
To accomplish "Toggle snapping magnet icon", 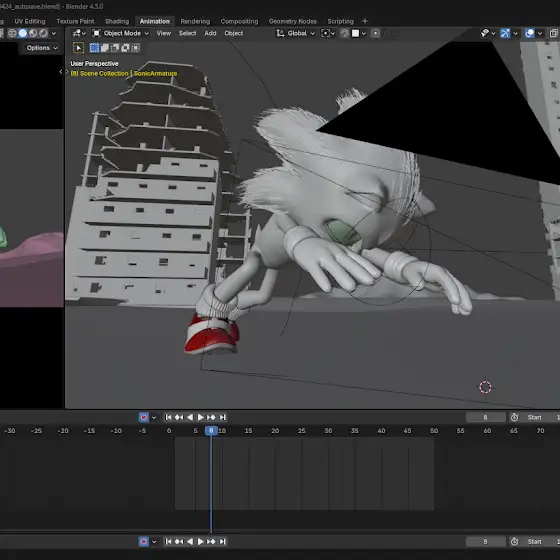I will pos(344,33).
